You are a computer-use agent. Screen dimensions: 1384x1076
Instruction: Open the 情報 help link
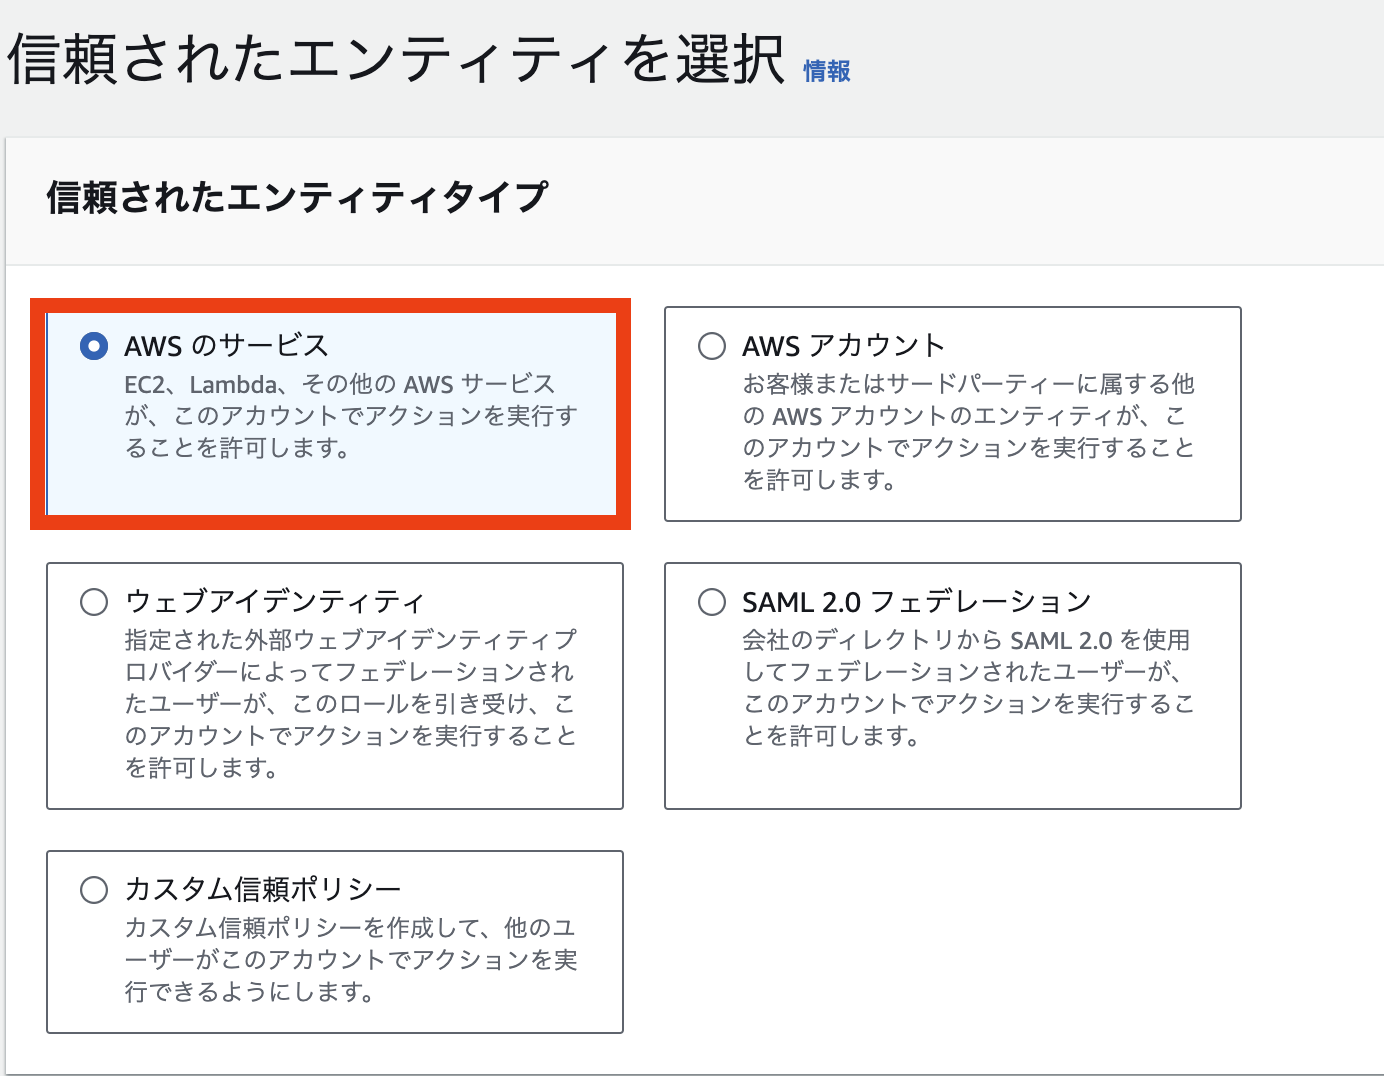pos(826,71)
